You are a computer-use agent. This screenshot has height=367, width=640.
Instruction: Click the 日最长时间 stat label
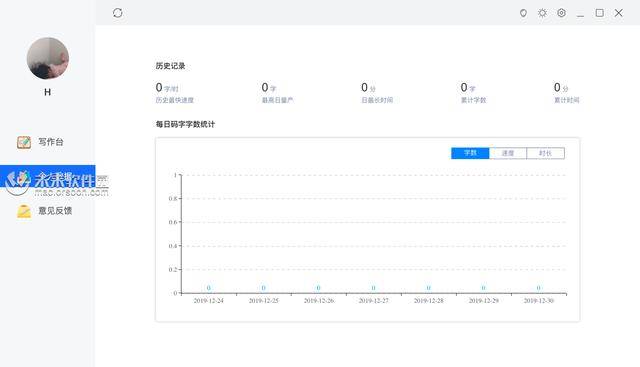(x=377, y=100)
